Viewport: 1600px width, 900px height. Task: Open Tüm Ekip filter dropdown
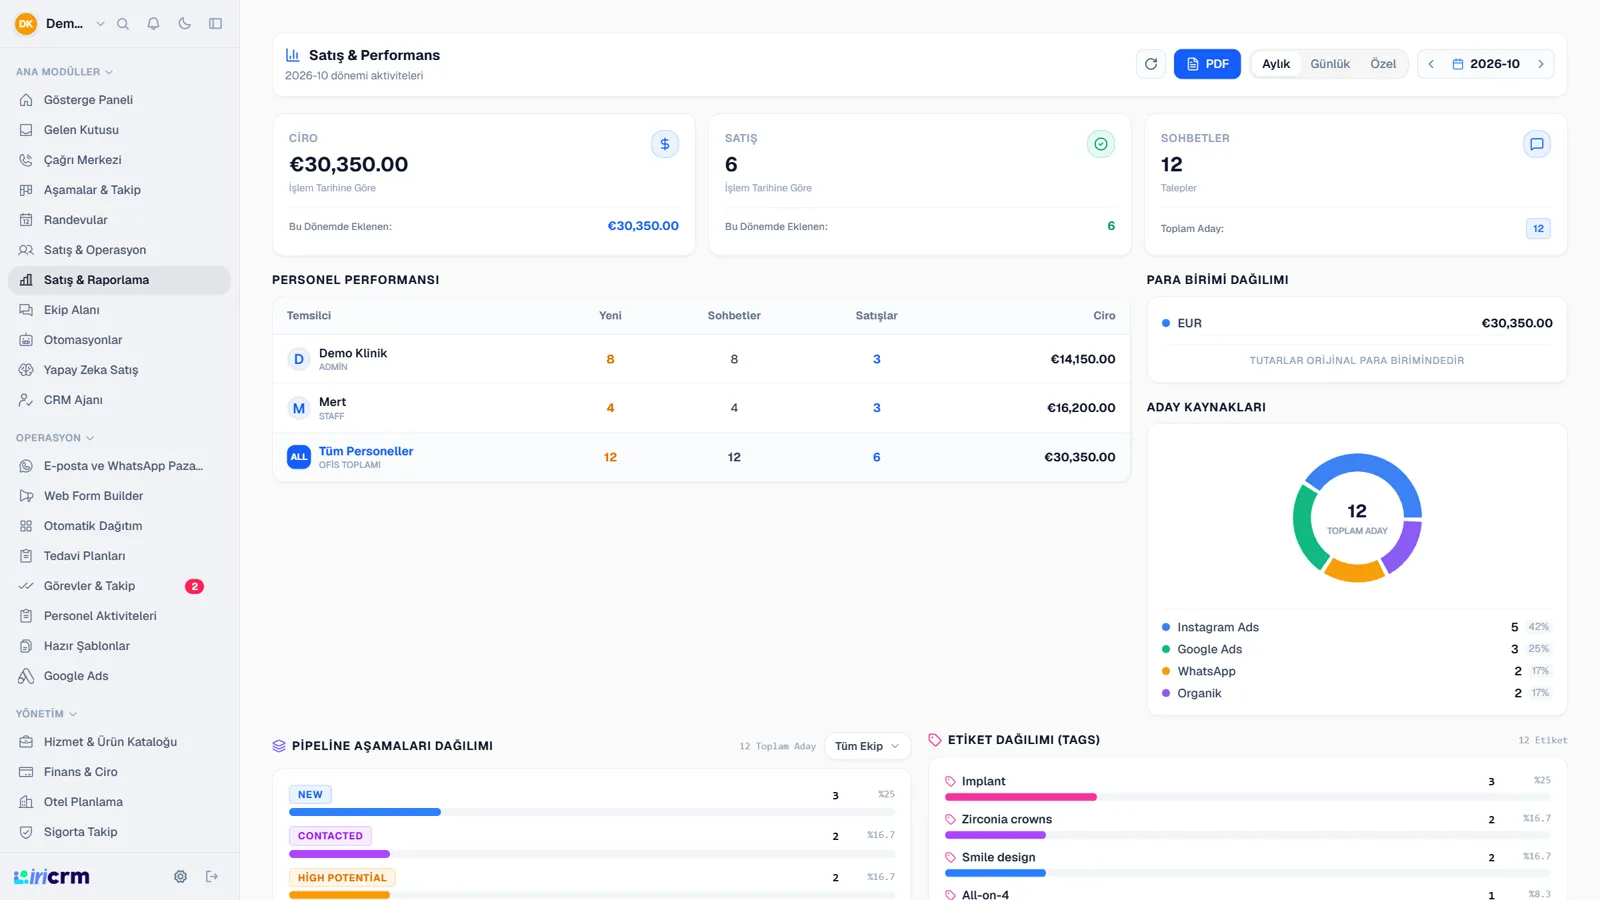[867, 746]
